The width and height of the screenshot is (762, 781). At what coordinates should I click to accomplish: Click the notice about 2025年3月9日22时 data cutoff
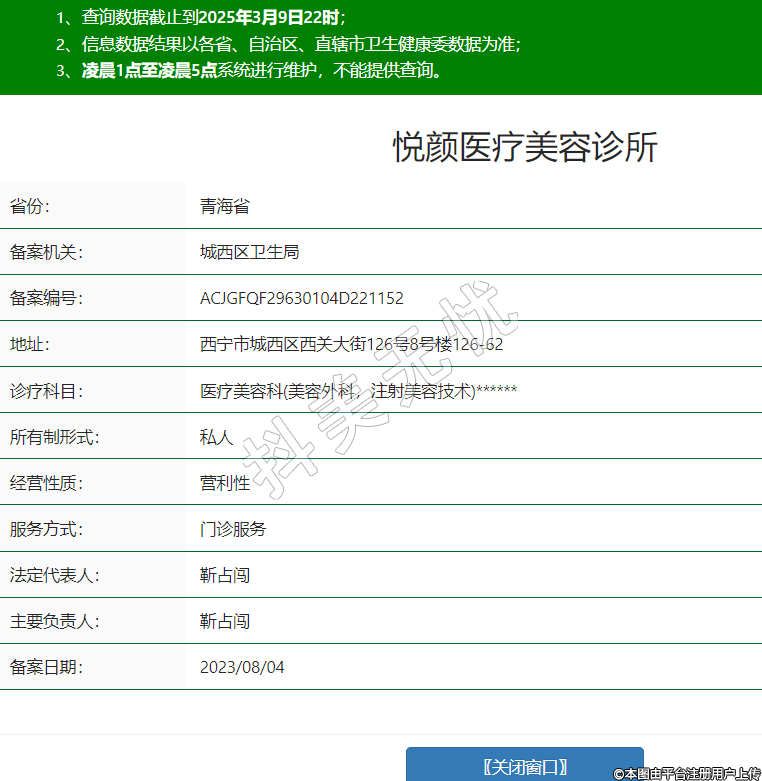click(200, 17)
